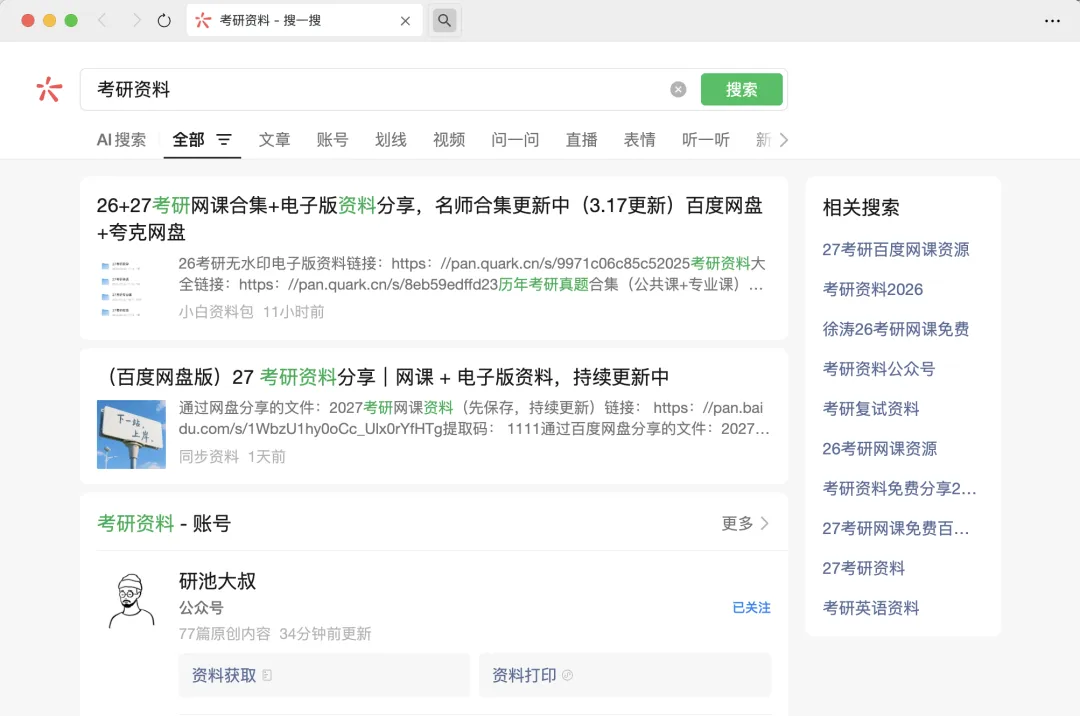Search related 27考研资料
This screenshot has height=716, width=1080.
pos(864,568)
